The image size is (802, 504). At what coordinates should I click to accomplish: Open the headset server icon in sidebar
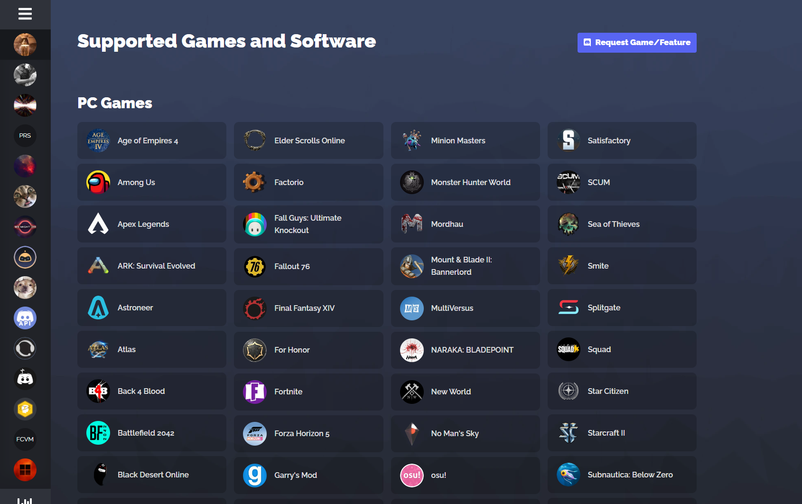pyautogui.click(x=25, y=348)
